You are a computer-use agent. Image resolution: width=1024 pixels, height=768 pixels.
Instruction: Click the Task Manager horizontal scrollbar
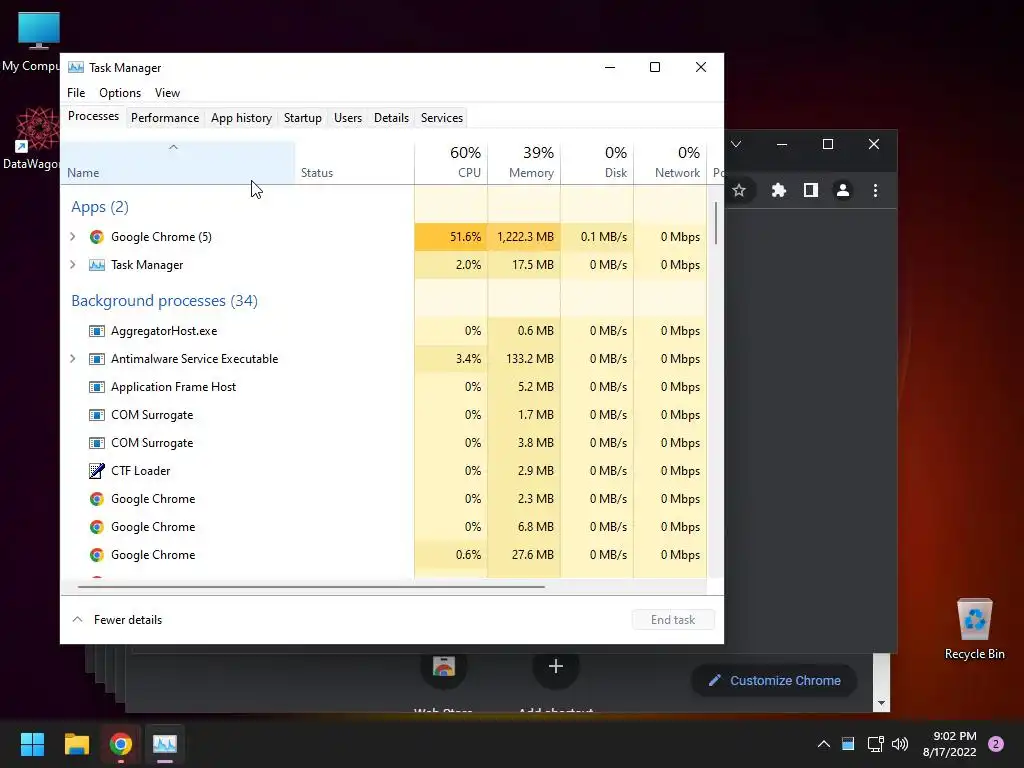(x=311, y=586)
